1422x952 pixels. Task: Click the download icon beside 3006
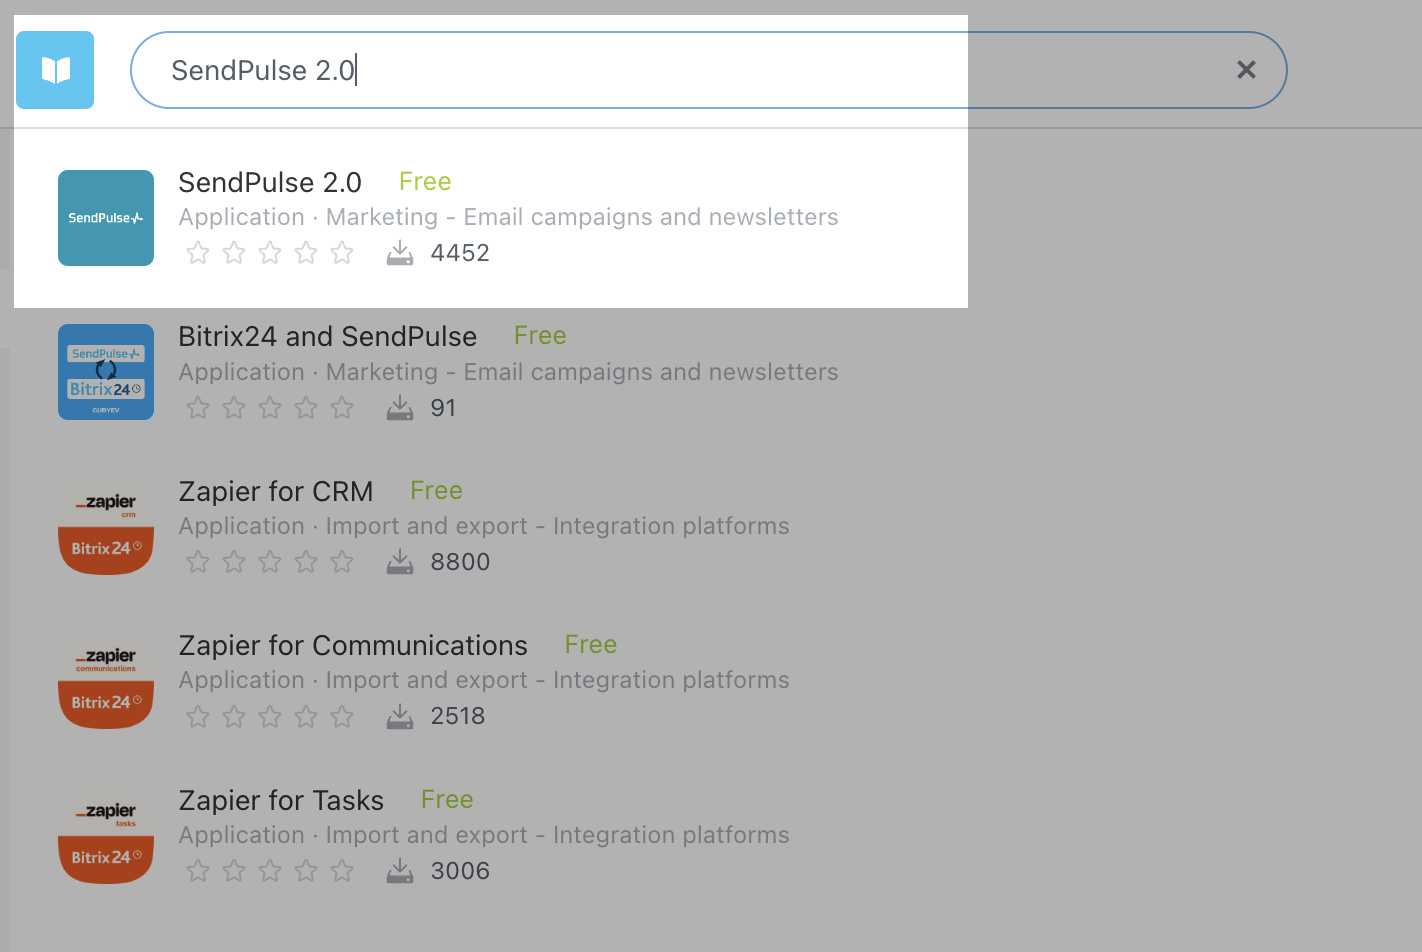click(400, 871)
